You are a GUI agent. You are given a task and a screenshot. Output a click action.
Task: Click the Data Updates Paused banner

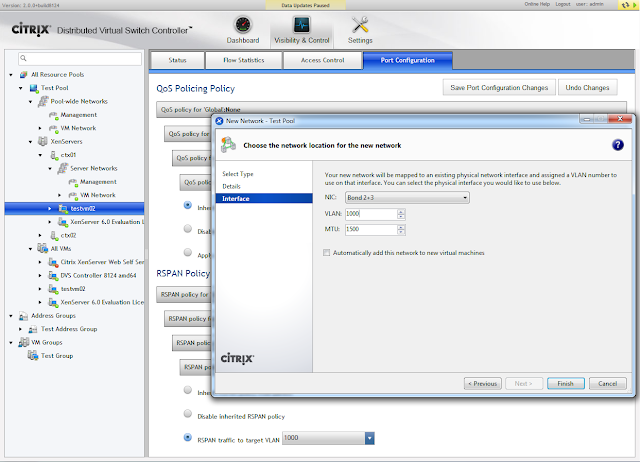tap(305, 5)
